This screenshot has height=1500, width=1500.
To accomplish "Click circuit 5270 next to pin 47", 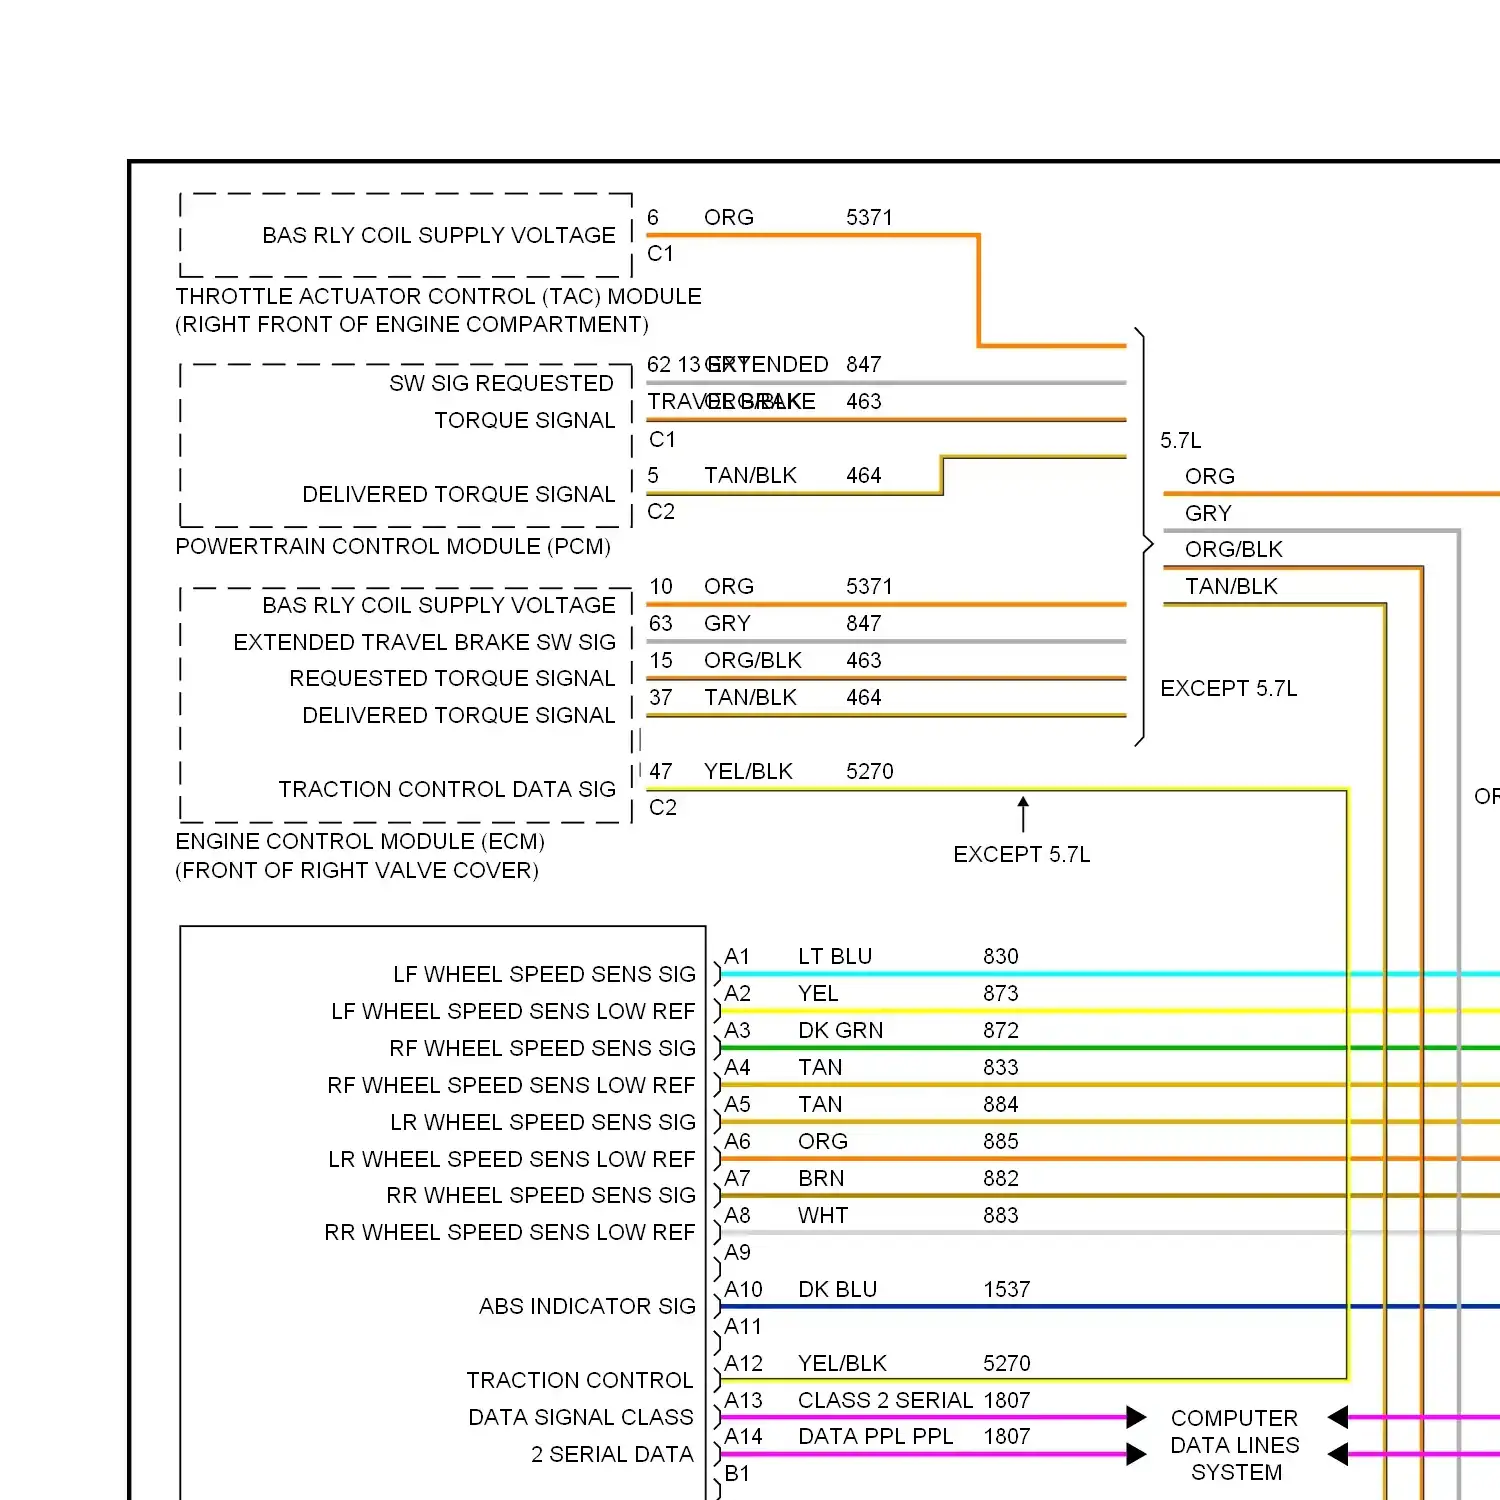I will point(869,771).
